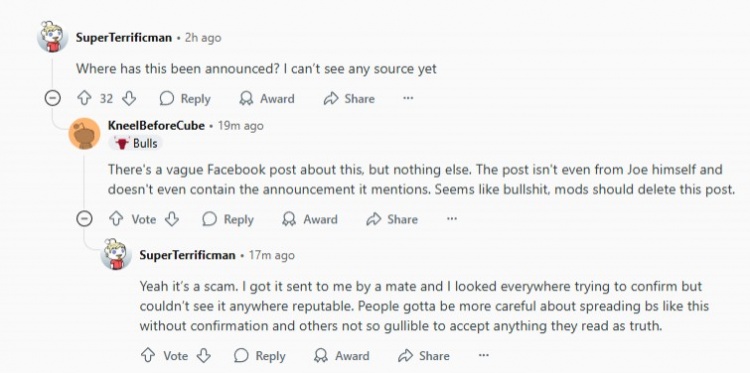Open more options on the top comment
The height and width of the screenshot is (373, 750).
click(x=408, y=98)
